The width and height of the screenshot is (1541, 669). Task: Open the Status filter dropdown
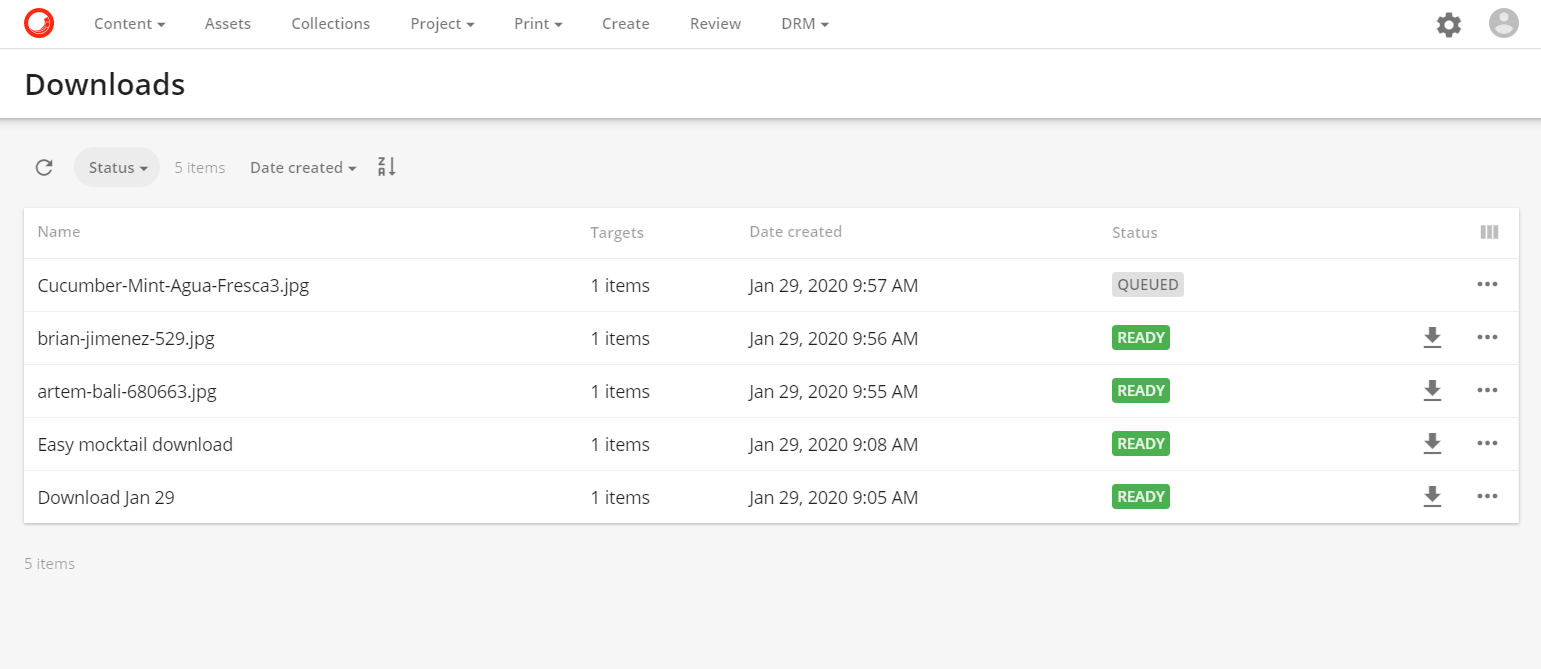116,167
